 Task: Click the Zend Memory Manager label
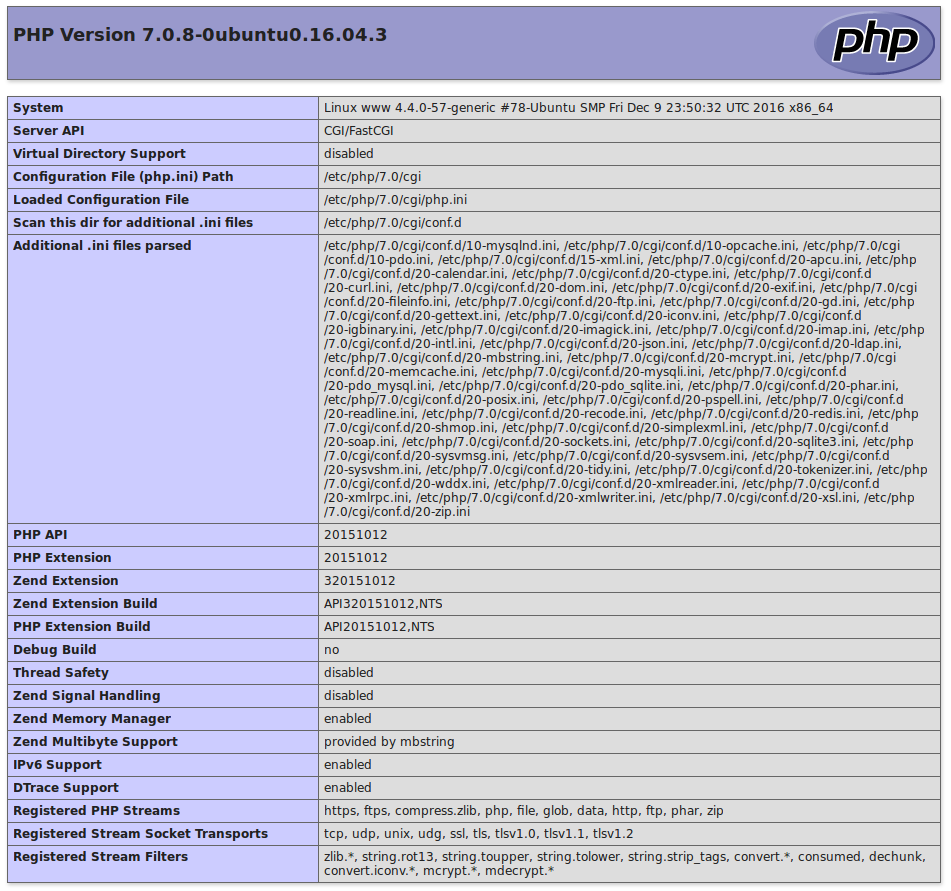[92, 719]
